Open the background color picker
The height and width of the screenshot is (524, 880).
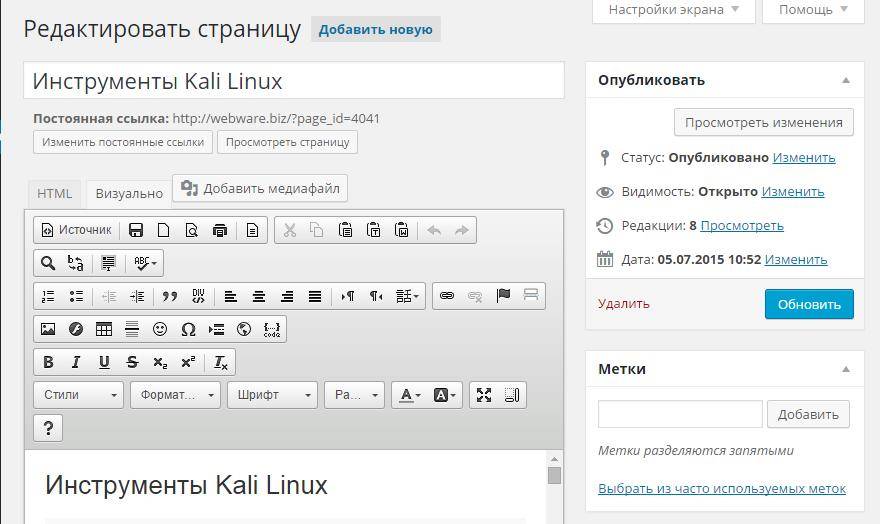coord(445,395)
